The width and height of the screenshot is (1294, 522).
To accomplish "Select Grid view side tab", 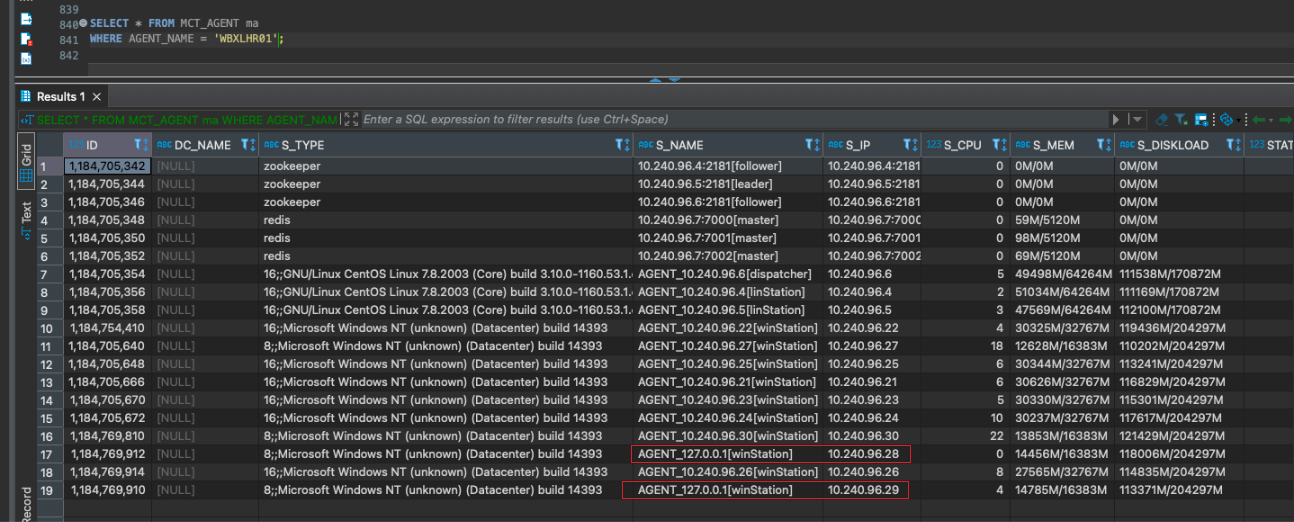I will coord(27,160).
